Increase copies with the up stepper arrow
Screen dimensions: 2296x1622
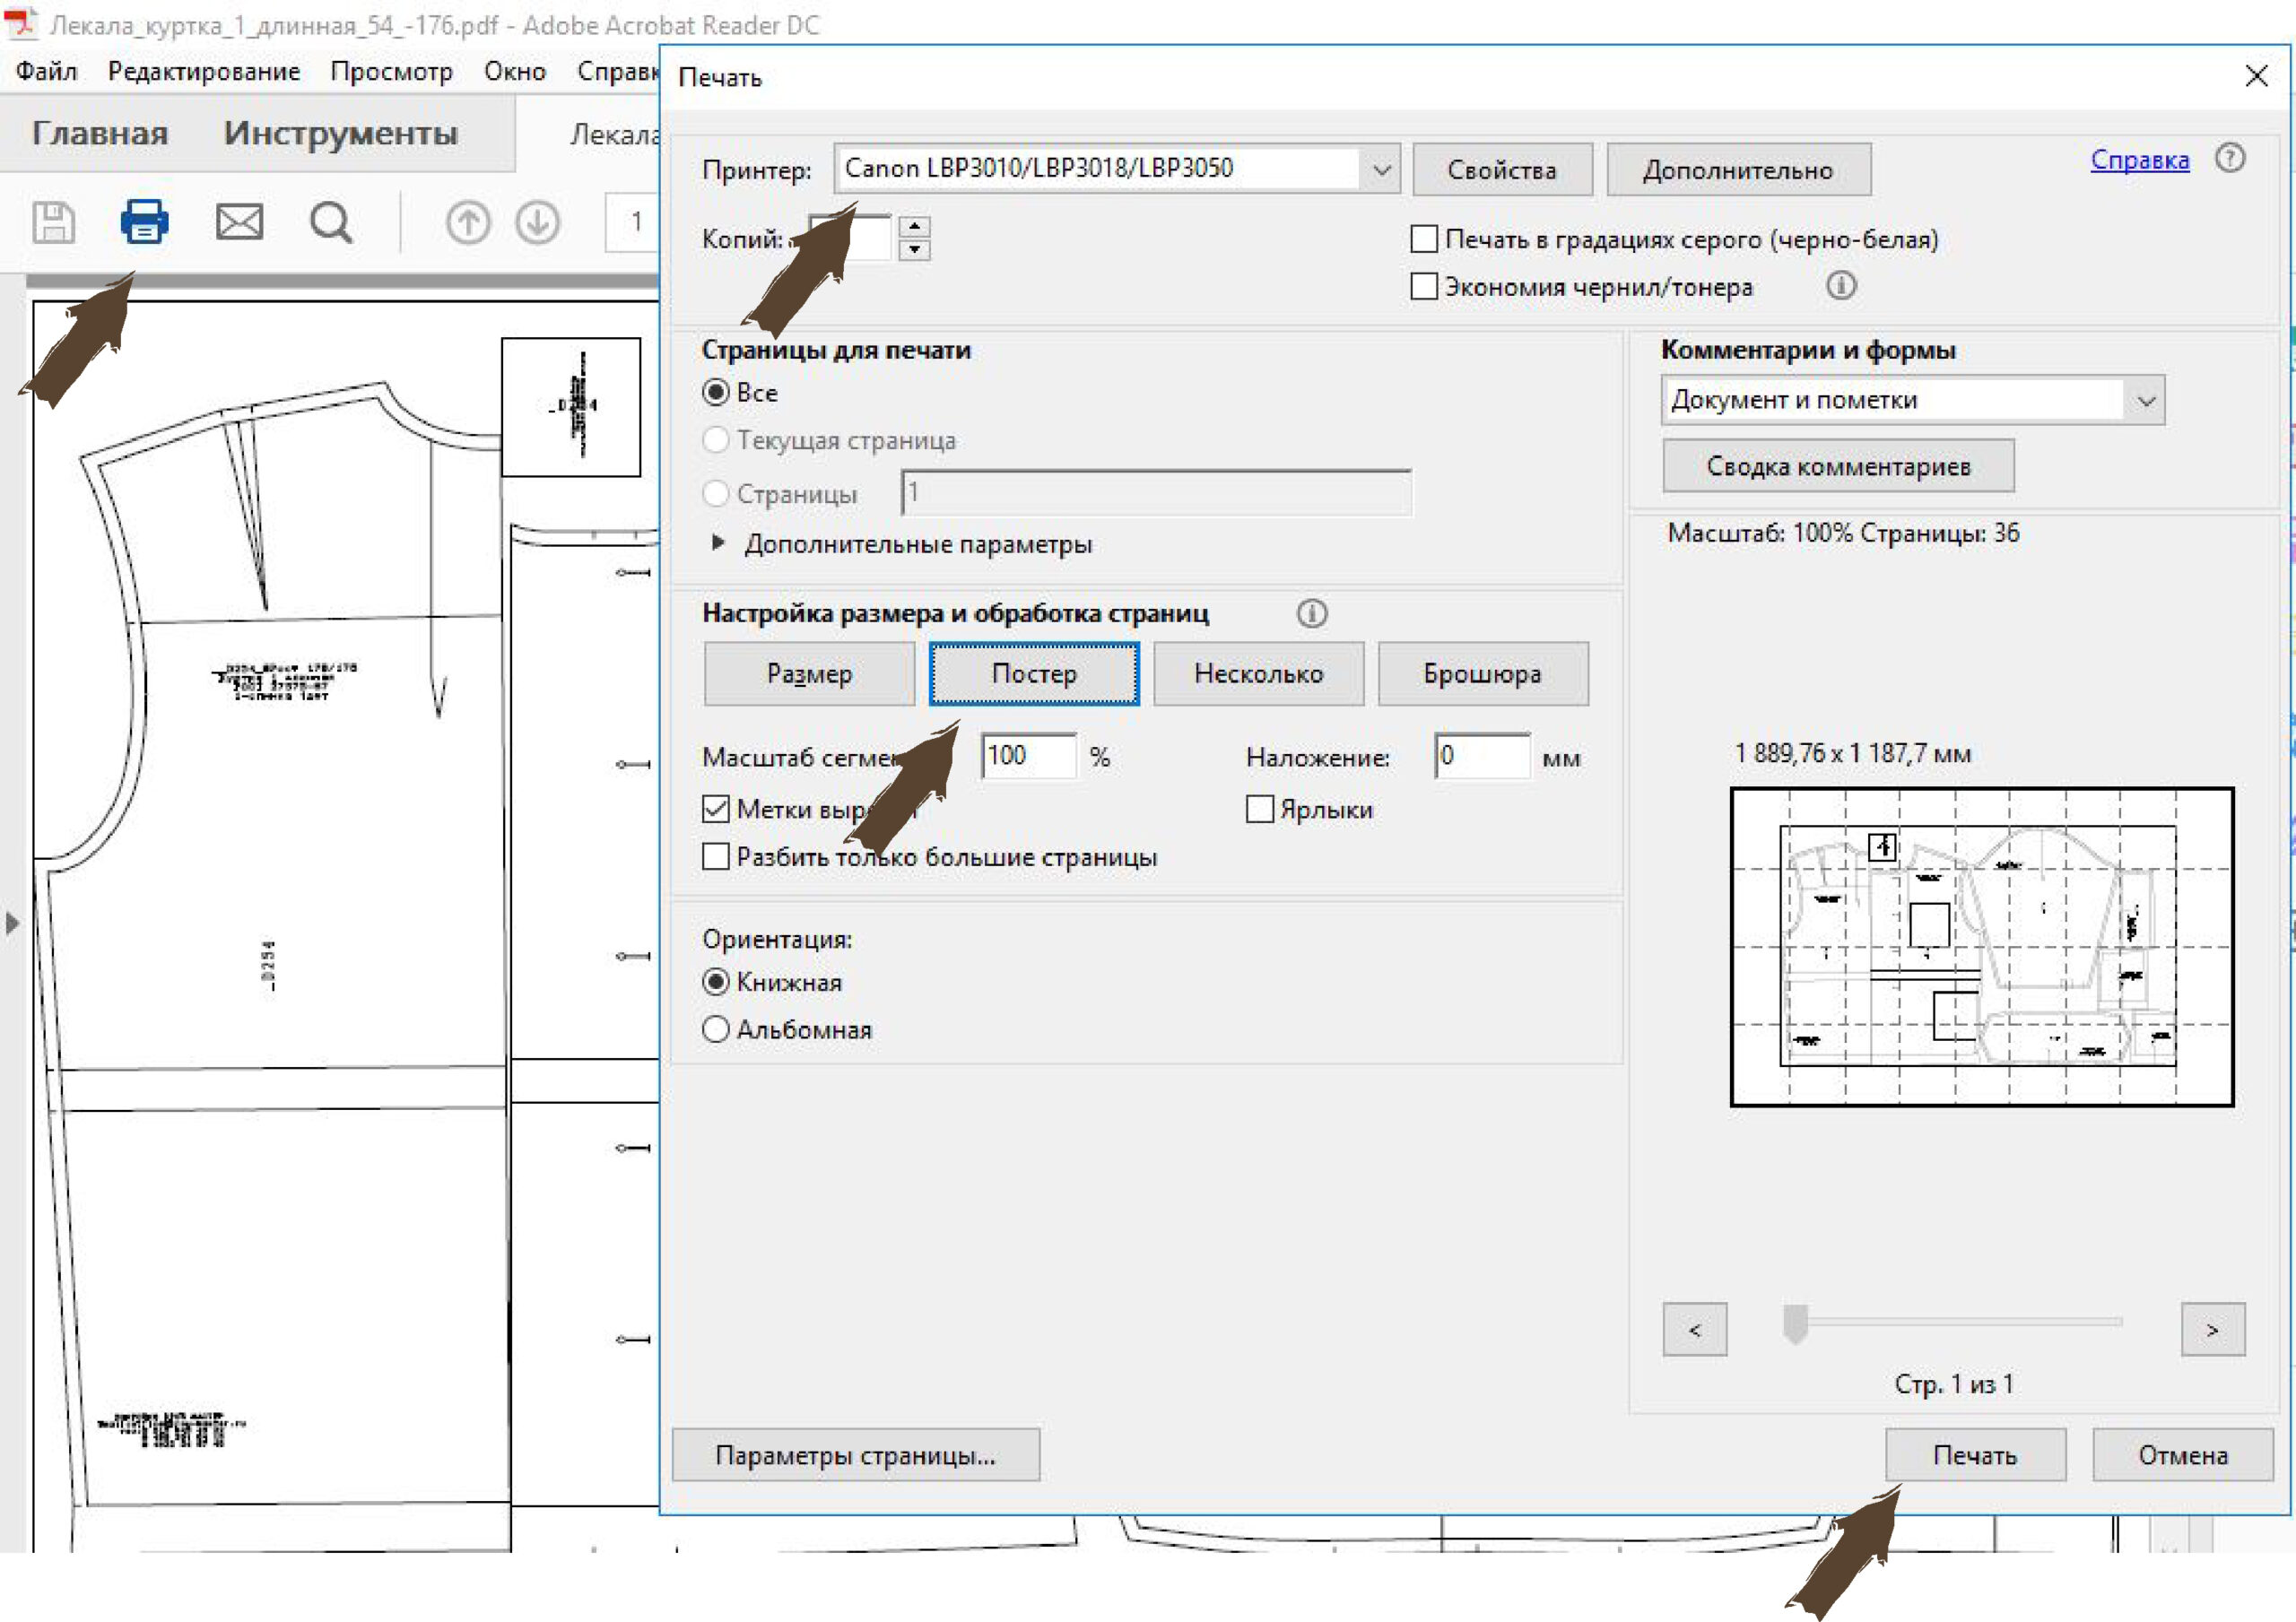click(x=914, y=227)
